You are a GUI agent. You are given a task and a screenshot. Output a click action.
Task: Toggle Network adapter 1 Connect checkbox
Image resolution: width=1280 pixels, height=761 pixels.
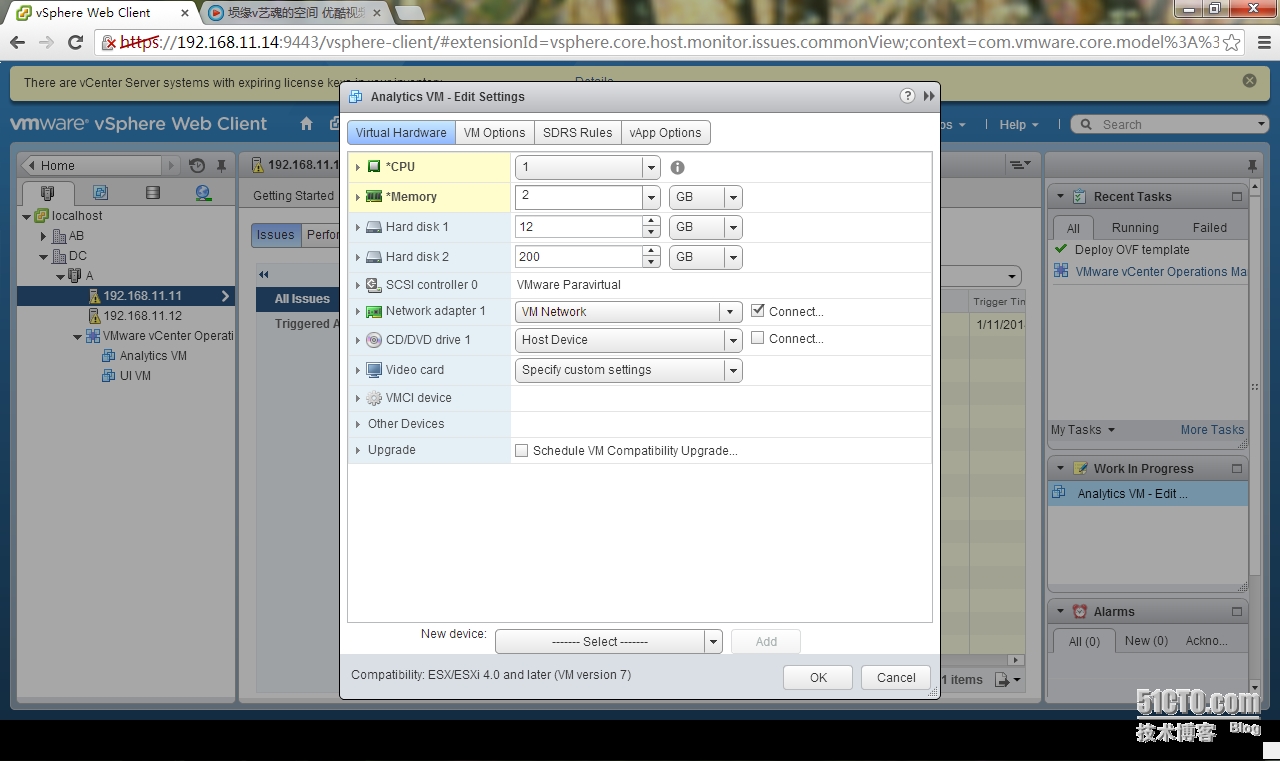[758, 311]
